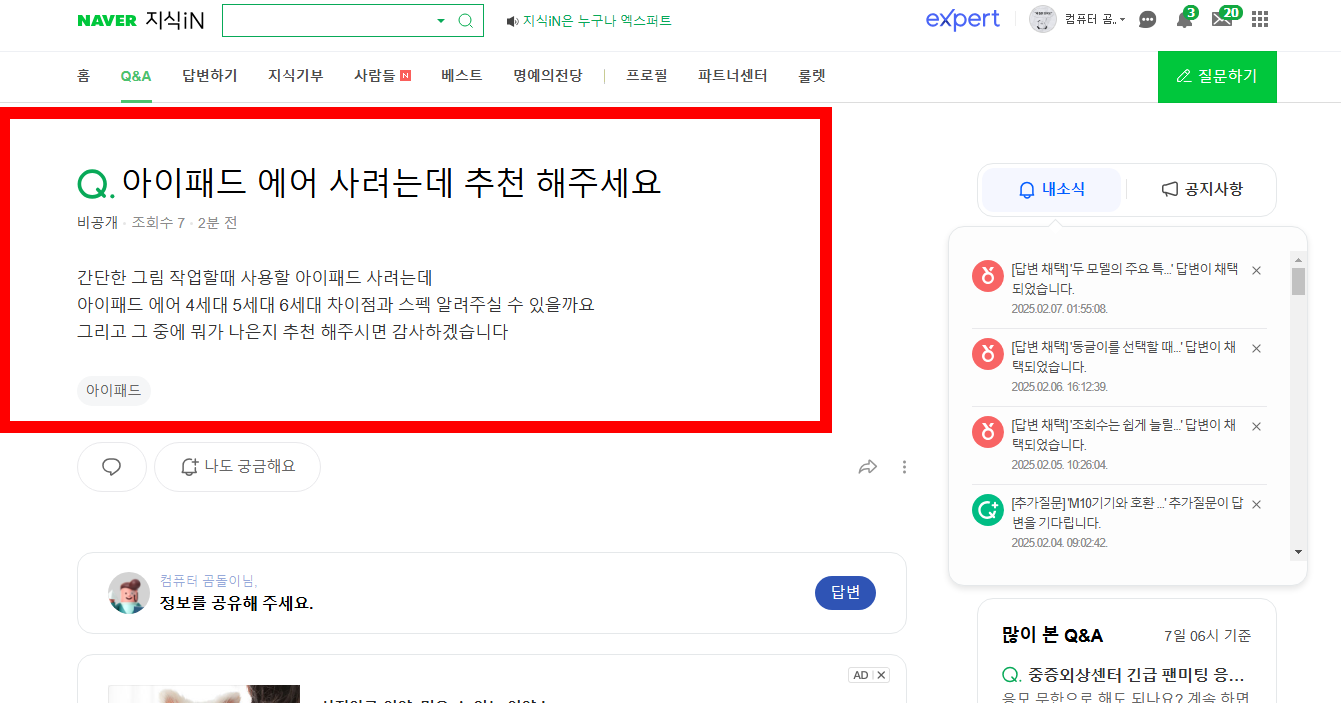1341x703 pixels.
Task: Click the 많이 본 Q&A heading
Action: (1052, 635)
